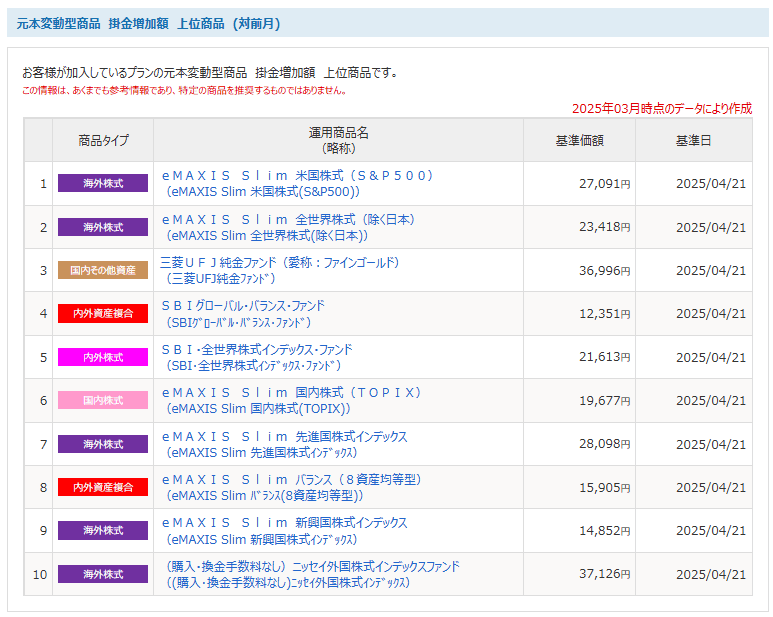
Task: Select price 27,091円 cell
Action: click(x=579, y=183)
